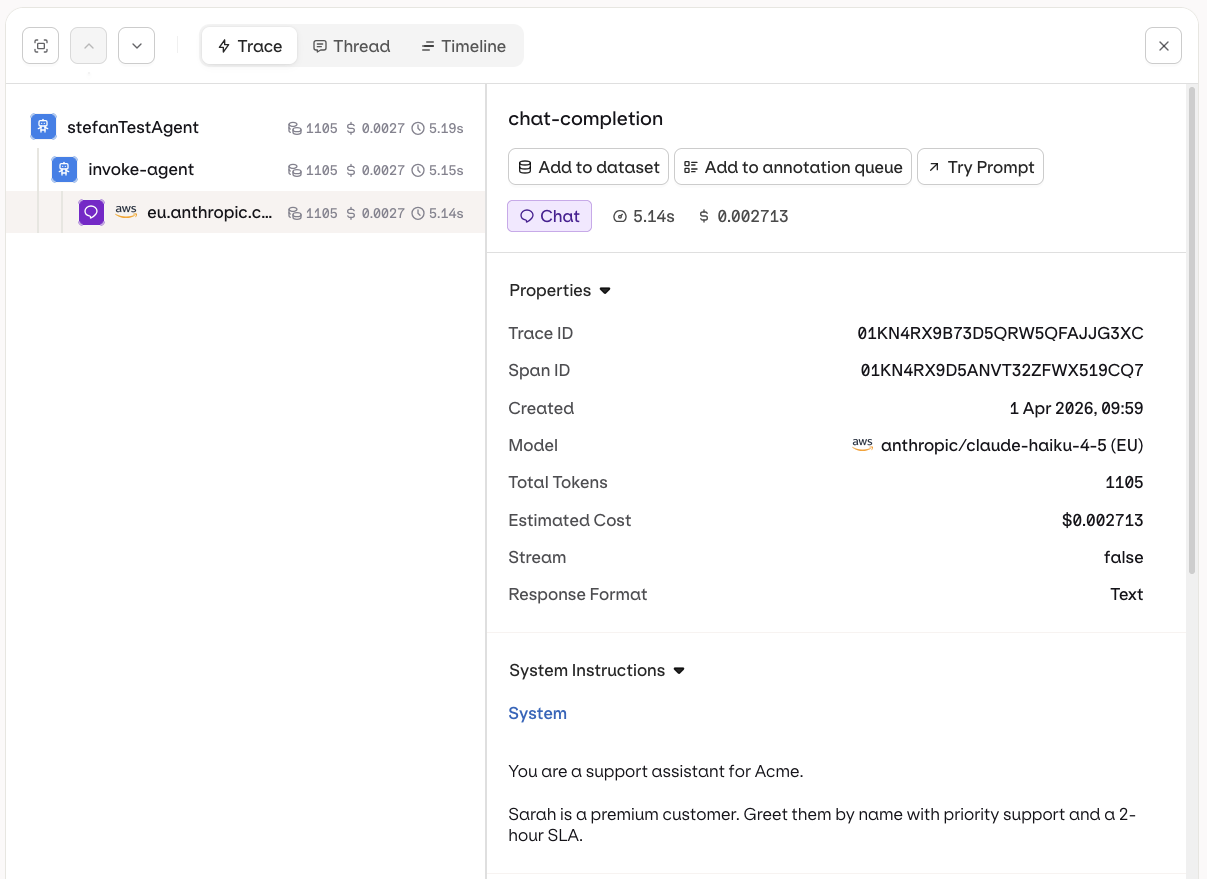The height and width of the screenshot is (879, 1207).
Task: Click the Estimated Cost value $0.002713
Action: pos(1103,520)
